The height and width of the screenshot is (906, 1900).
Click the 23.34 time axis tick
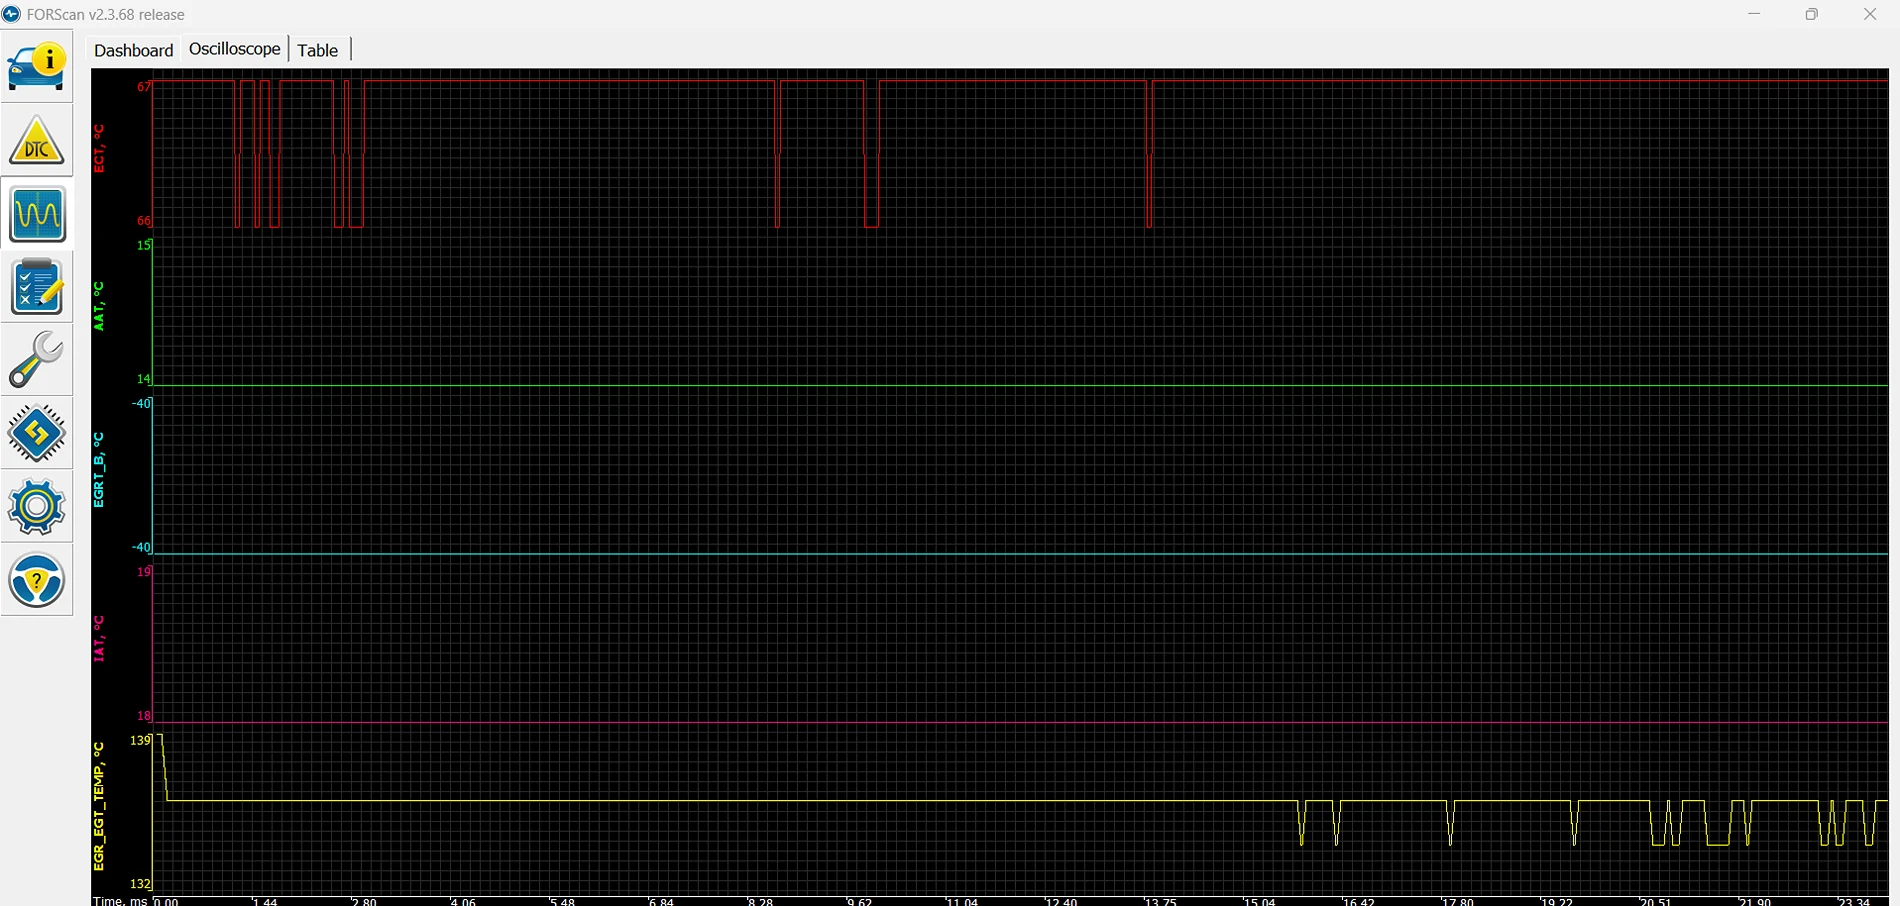1854,901
